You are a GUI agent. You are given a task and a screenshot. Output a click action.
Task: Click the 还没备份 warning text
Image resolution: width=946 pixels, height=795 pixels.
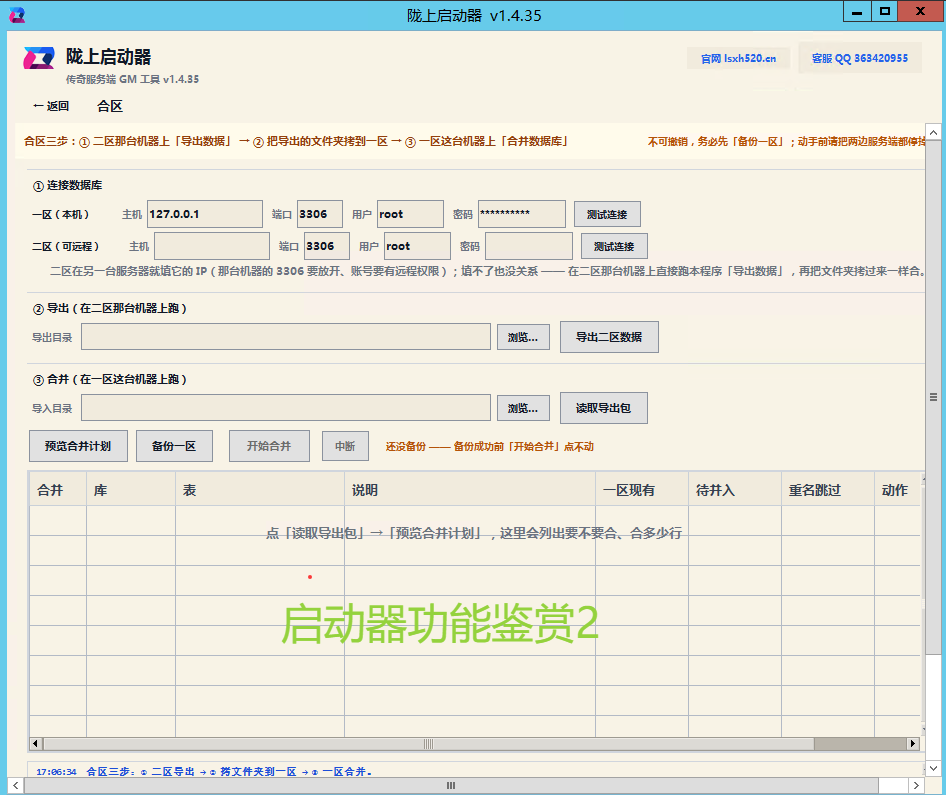click(x=489, y=446)
